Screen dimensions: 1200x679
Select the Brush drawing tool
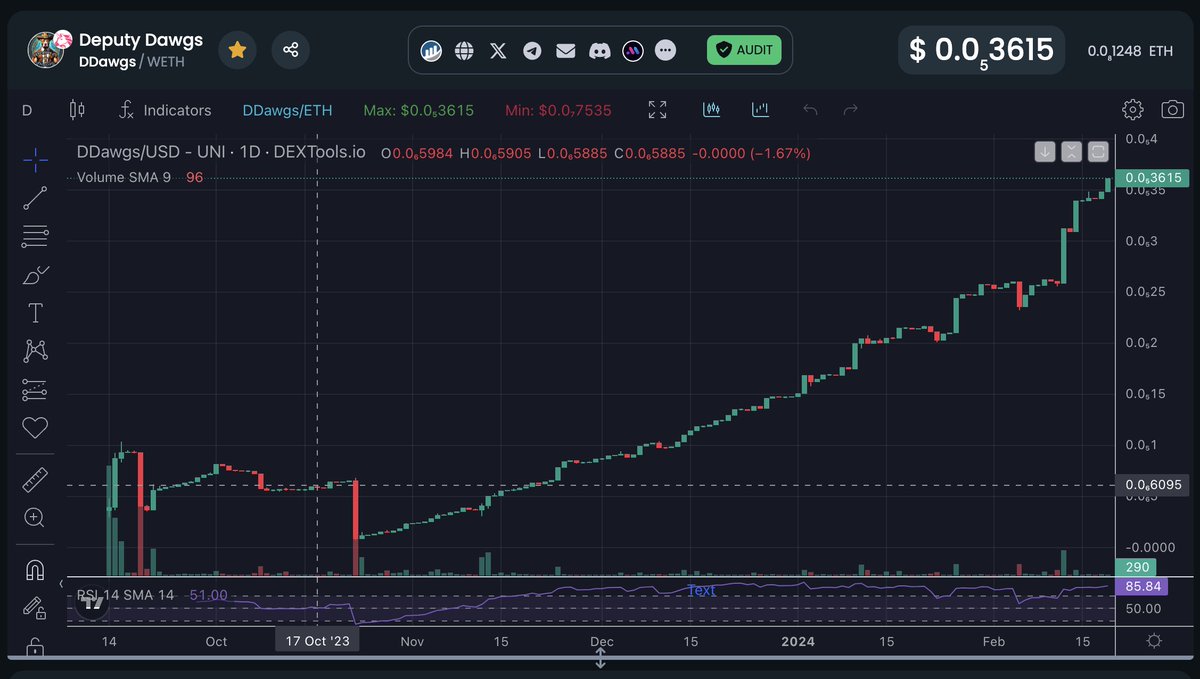(x=35, y=274)
